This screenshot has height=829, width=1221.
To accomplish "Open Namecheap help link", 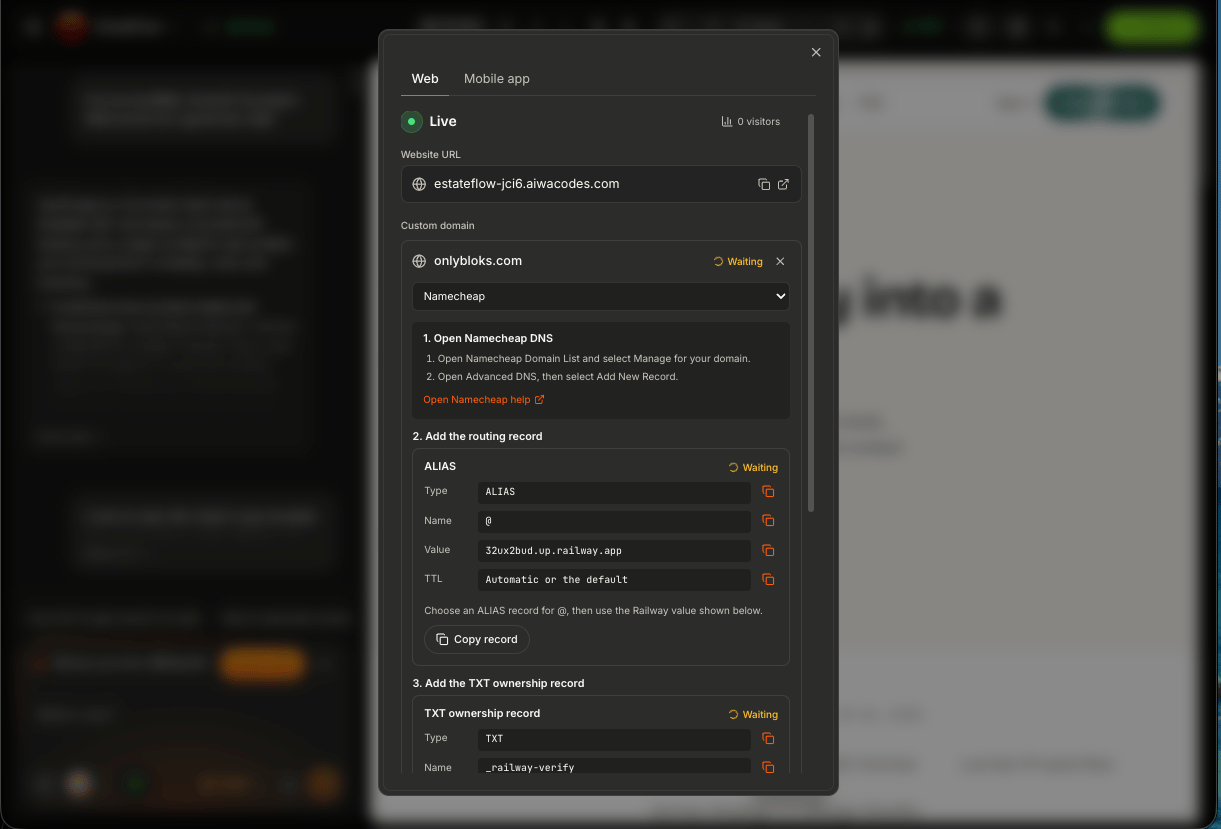I will point(484,400).
